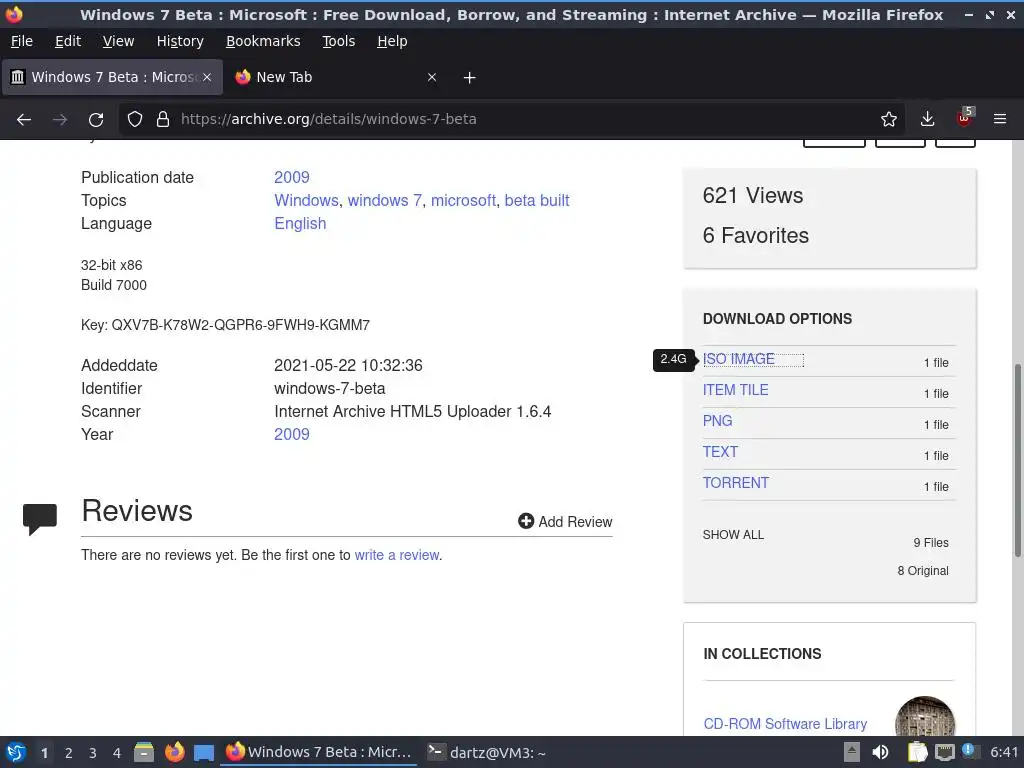Open the PNG download option
The image size is (1024, 768).
coord(717,421)
